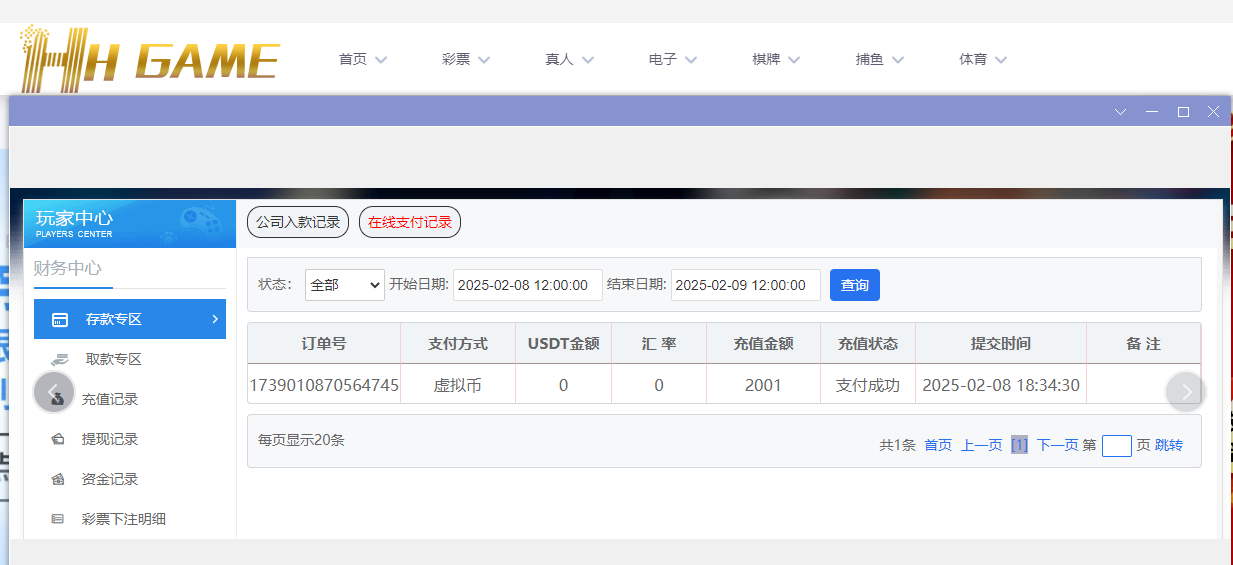Click the page number input box
The width and height of the screenshot is (1233, 565).
pos(1116,446)
